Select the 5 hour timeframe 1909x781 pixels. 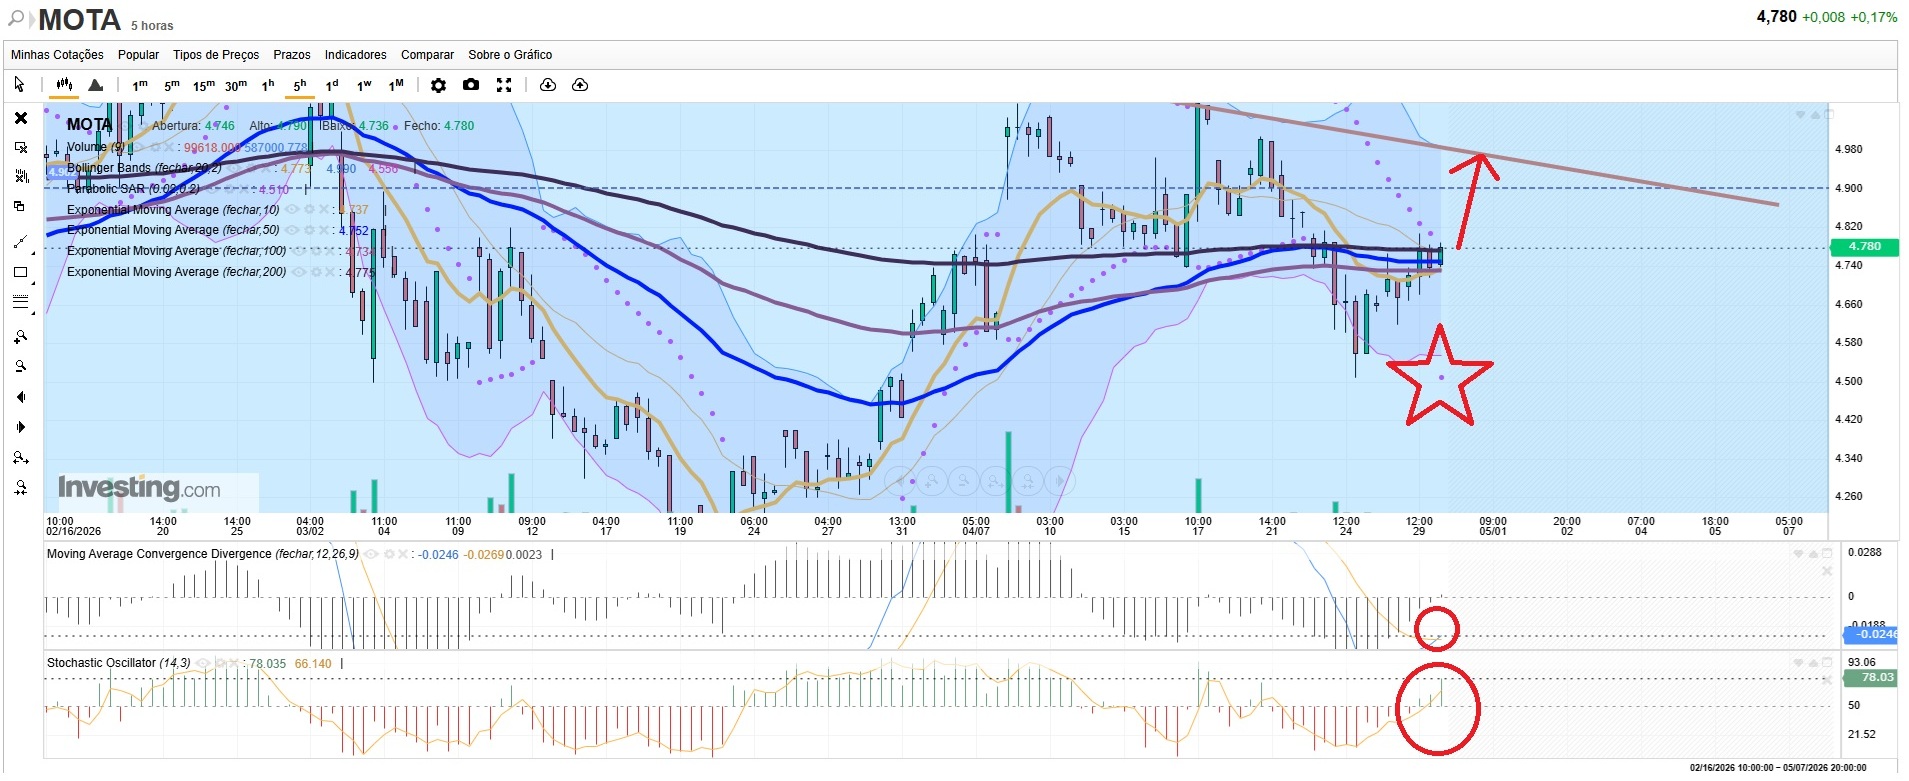coord(300,85)
